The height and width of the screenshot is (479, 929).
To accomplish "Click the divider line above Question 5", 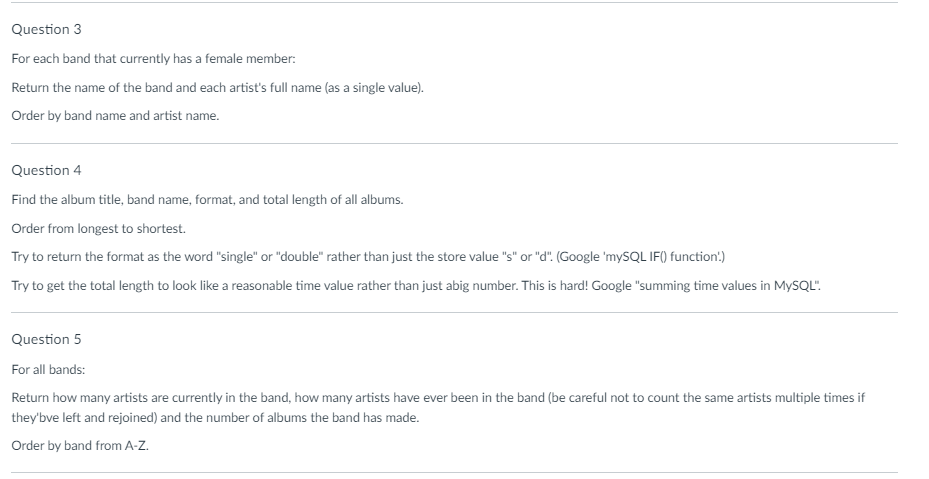I will [x=454, y=312].
